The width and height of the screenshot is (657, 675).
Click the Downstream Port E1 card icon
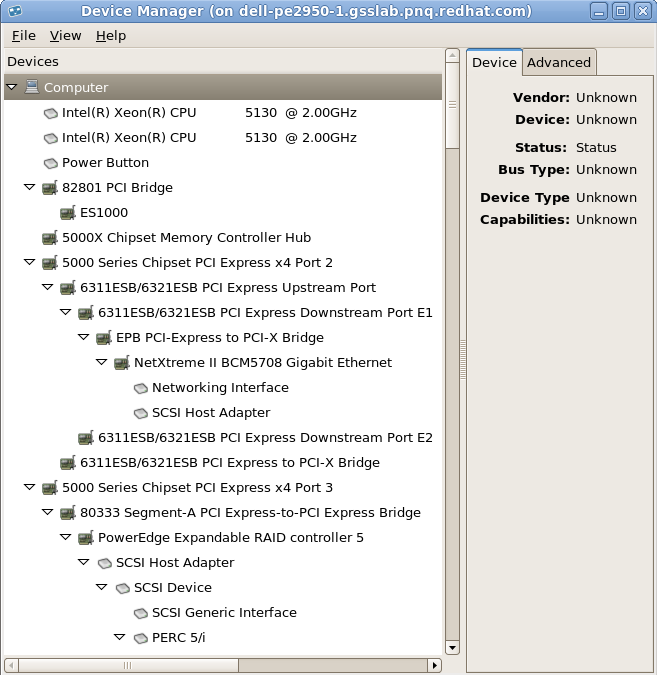pyautogui.click(x=86, y=313)
